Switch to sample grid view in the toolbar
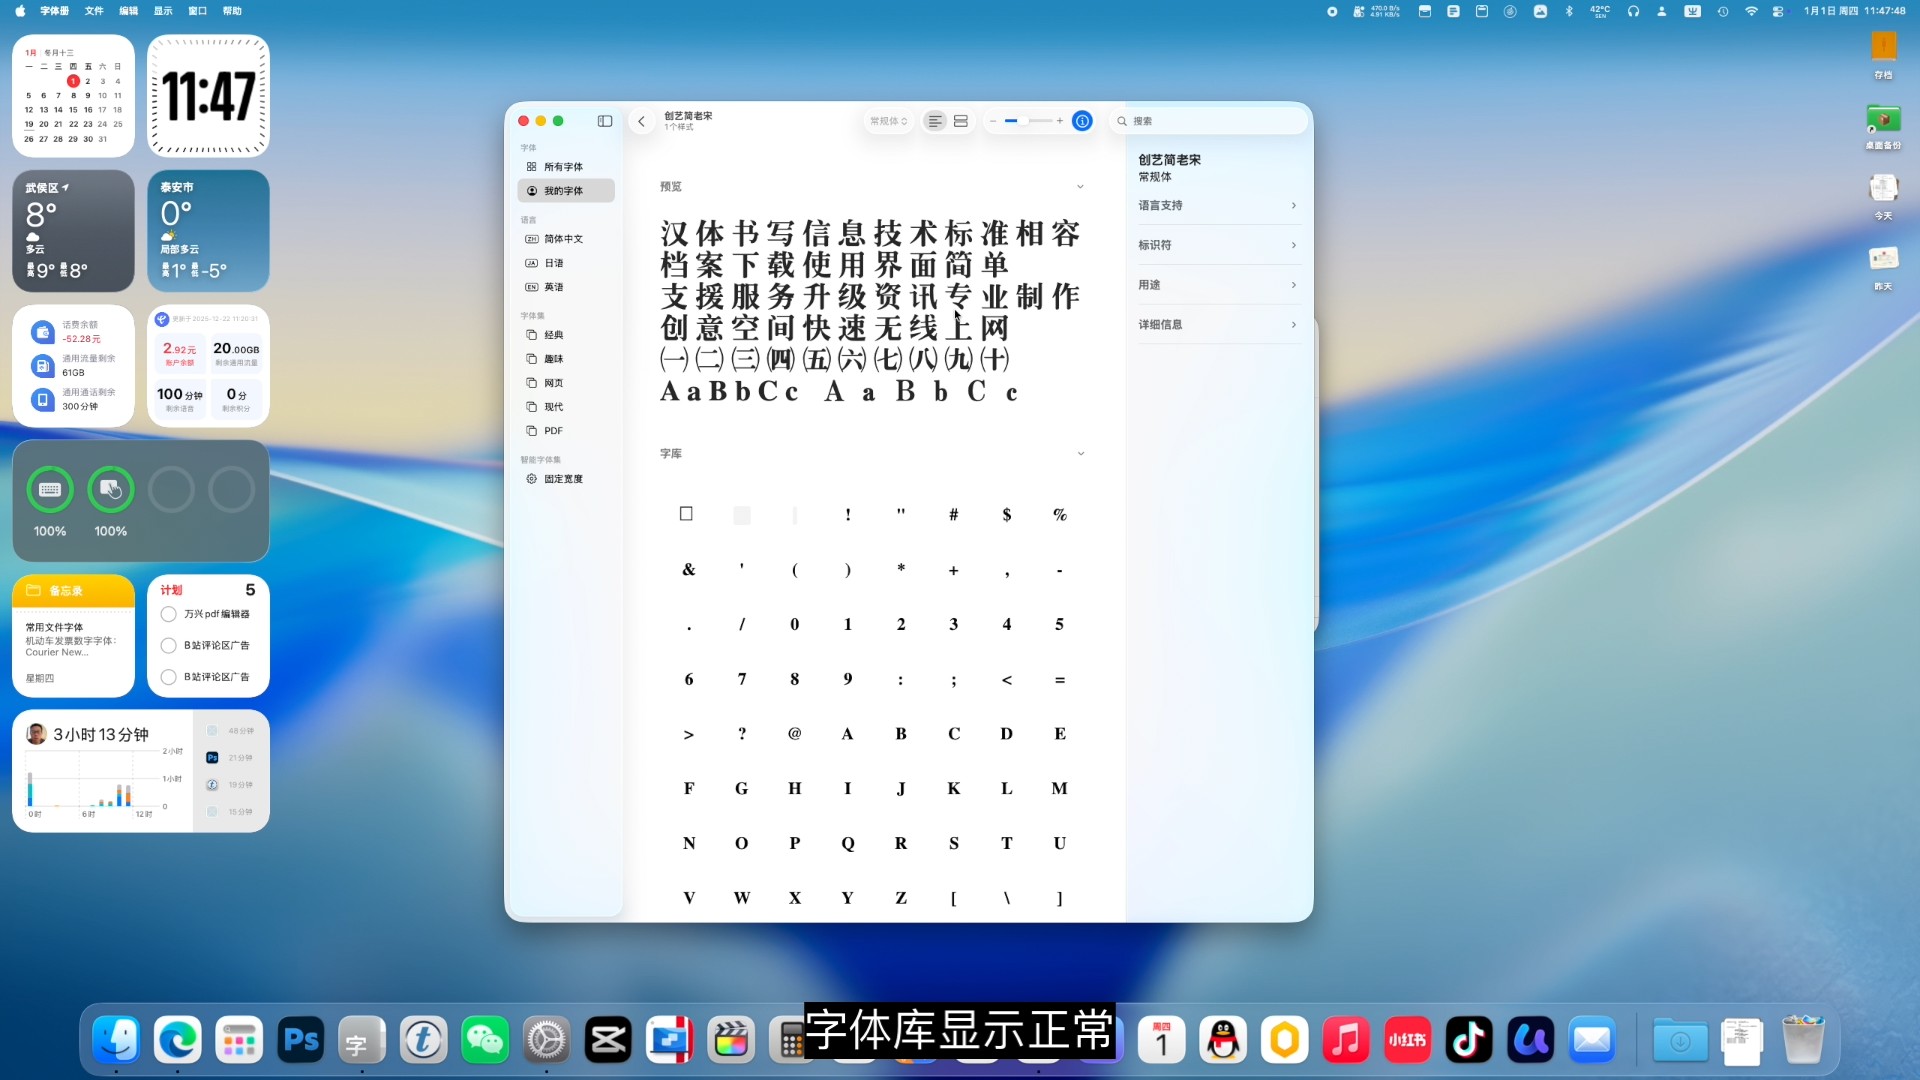1920x1080 pixels. pos(960,120)
